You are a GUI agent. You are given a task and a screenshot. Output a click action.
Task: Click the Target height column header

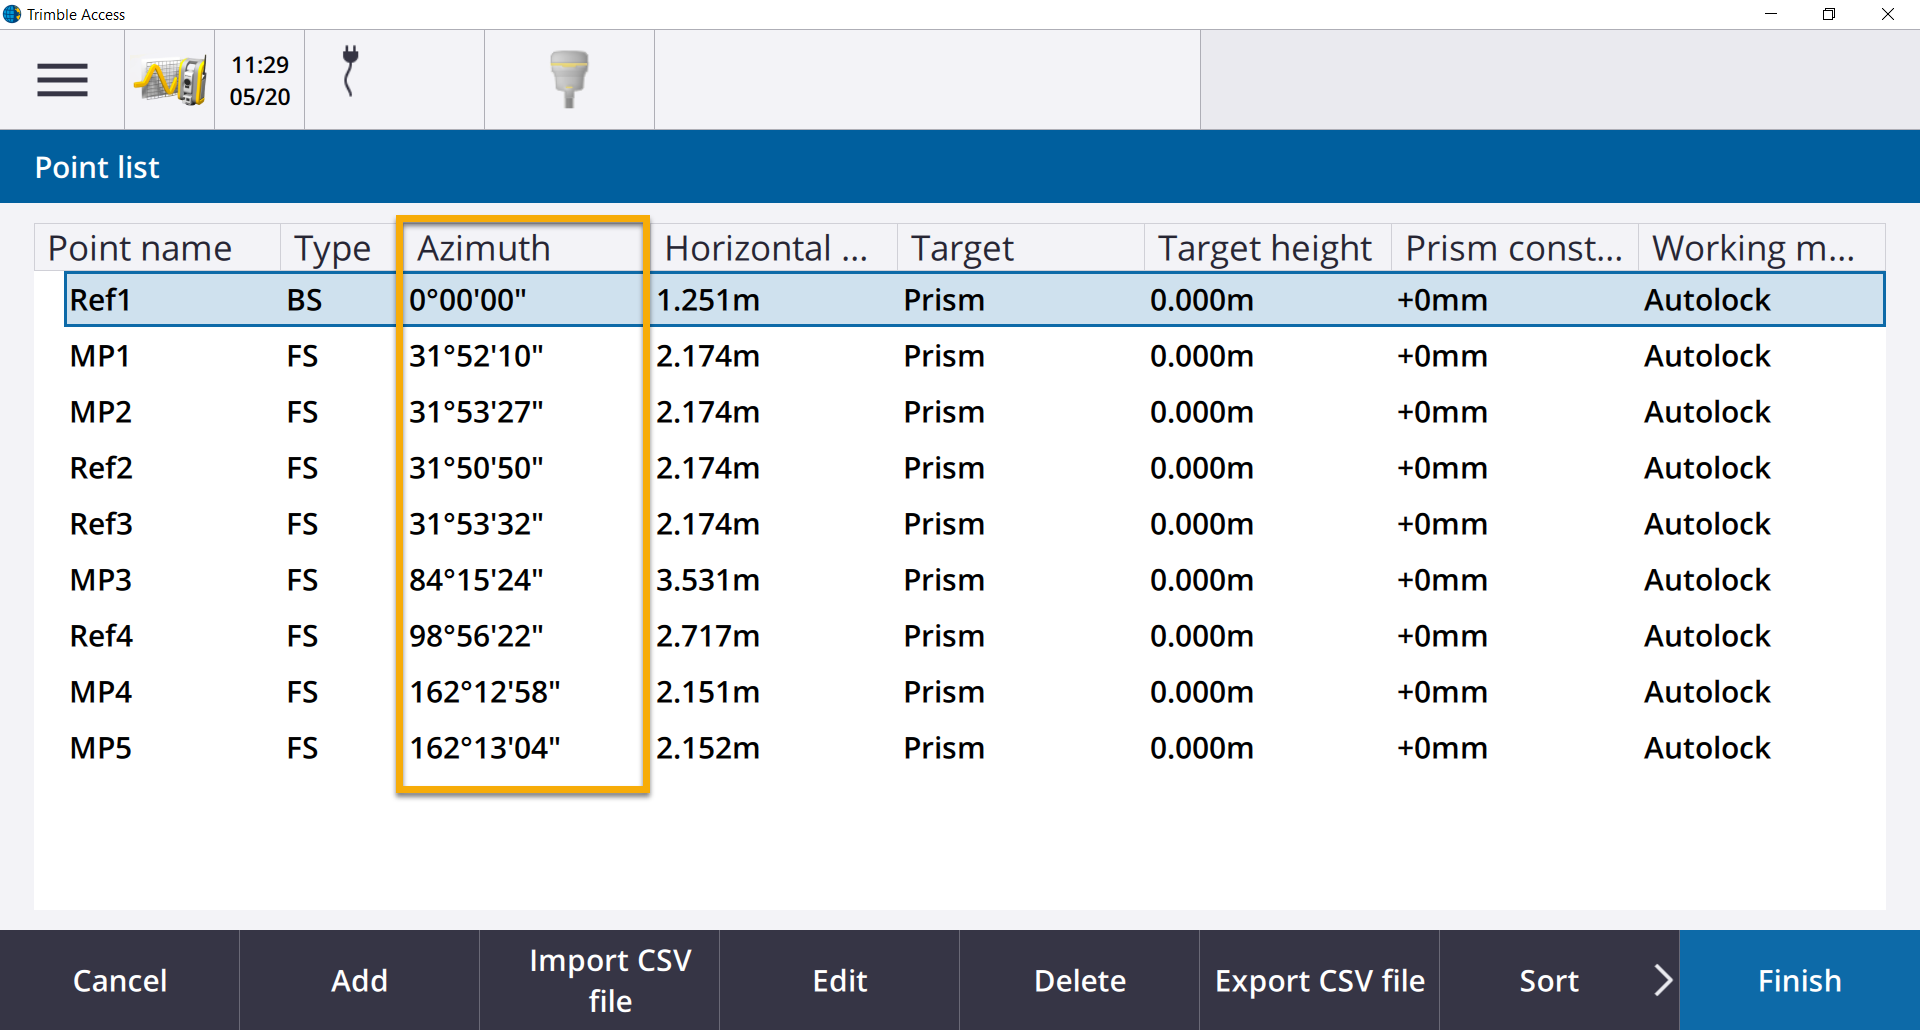[x=1264, y=247]
